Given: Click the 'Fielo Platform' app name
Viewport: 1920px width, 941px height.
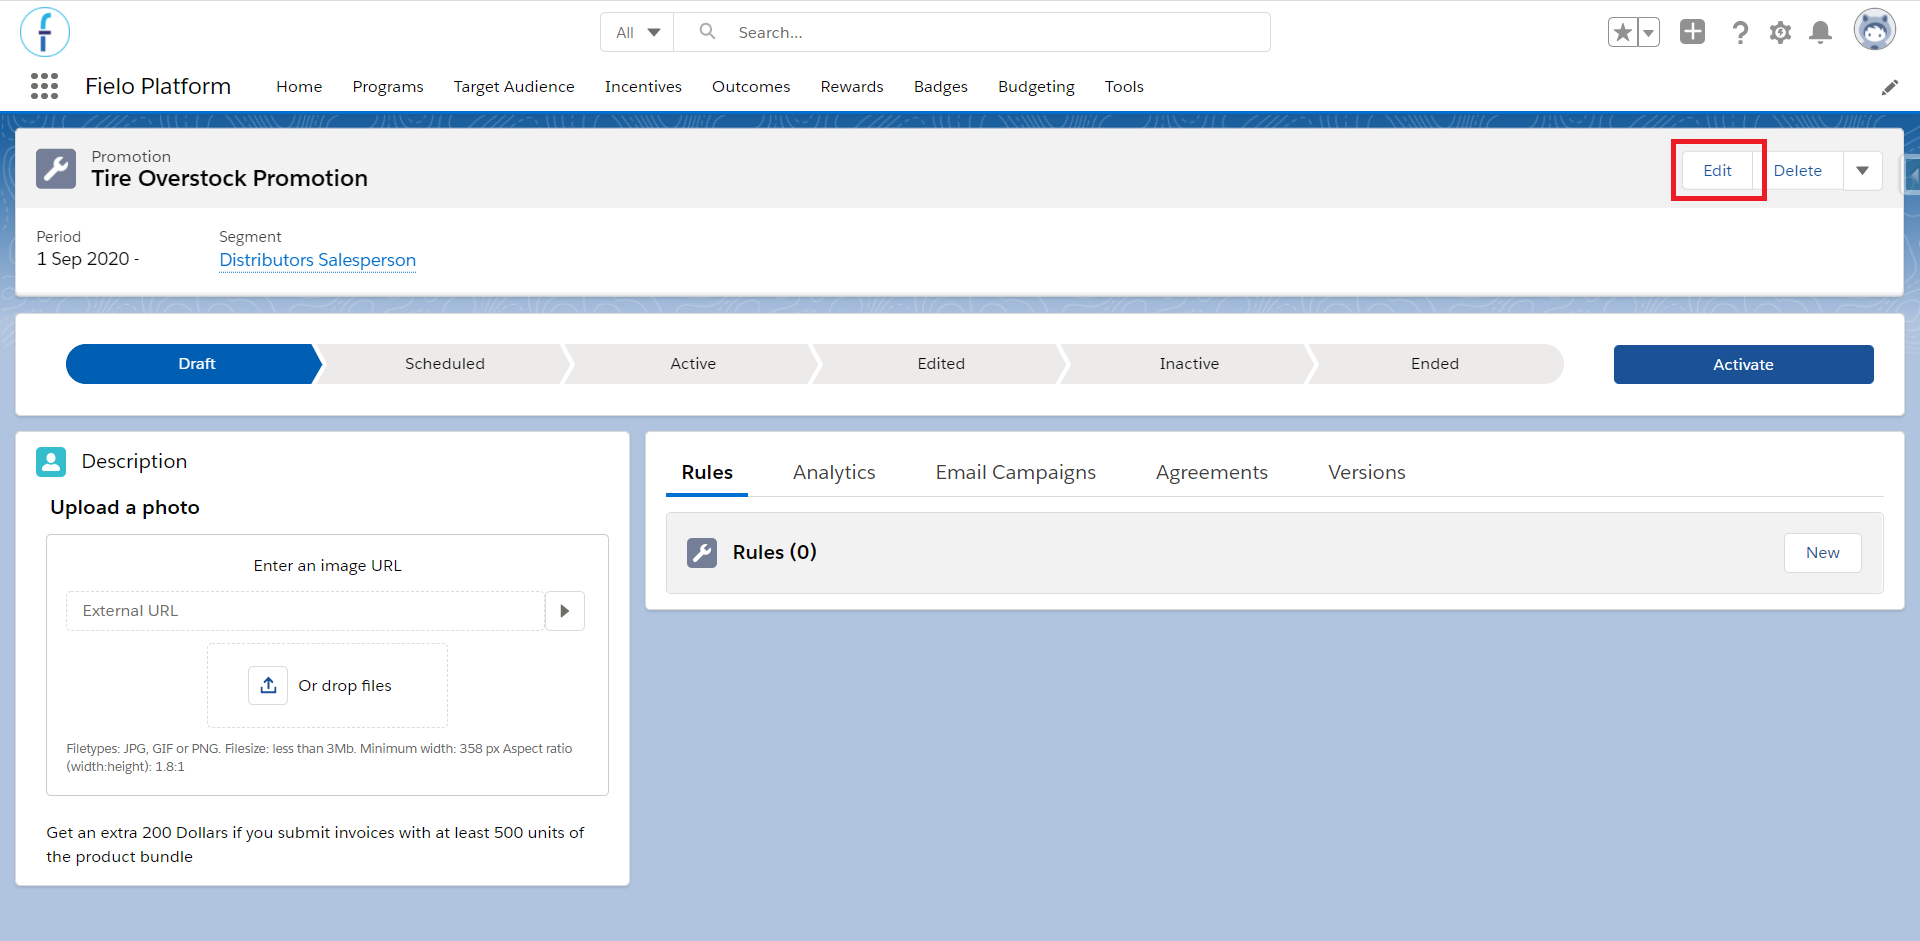Looking at the screenshot, I should click(158, 86).
